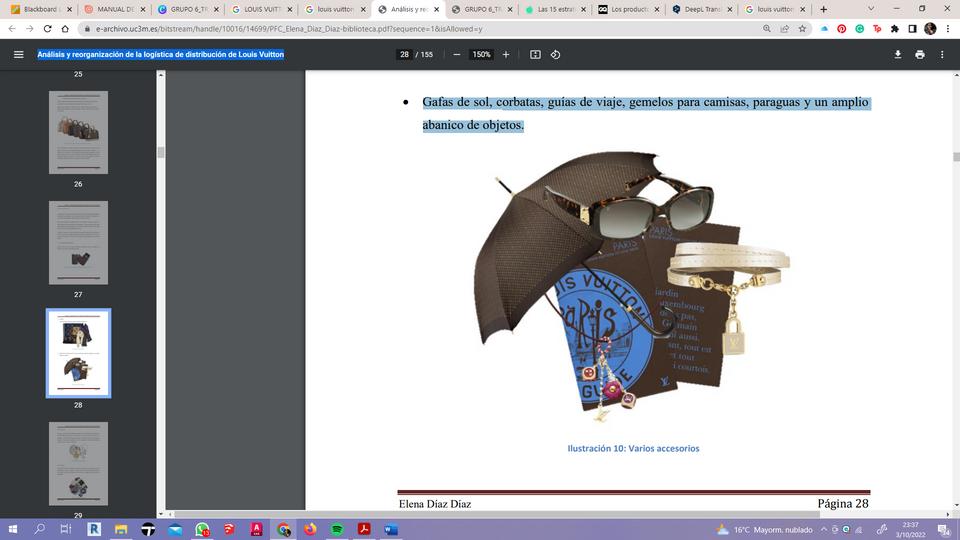Go back to previous page in browser
This screenshot has width=960, height=540.
[12, 29]
